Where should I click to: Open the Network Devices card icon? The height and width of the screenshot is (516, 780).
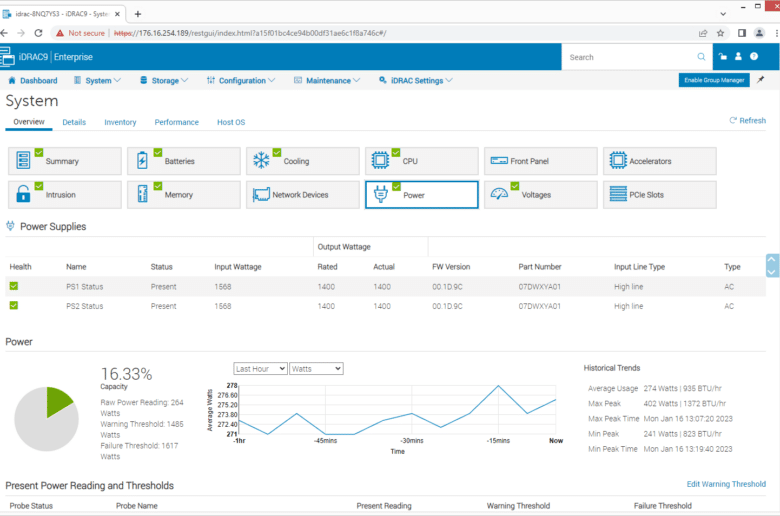click(x=261, y=195)
